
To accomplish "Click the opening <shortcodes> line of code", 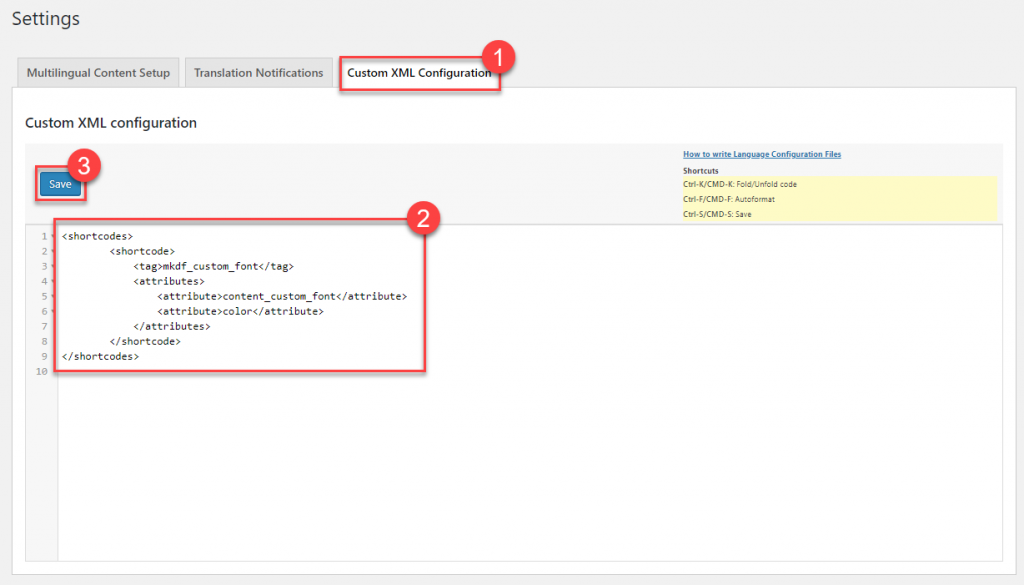I will (97, 236).
